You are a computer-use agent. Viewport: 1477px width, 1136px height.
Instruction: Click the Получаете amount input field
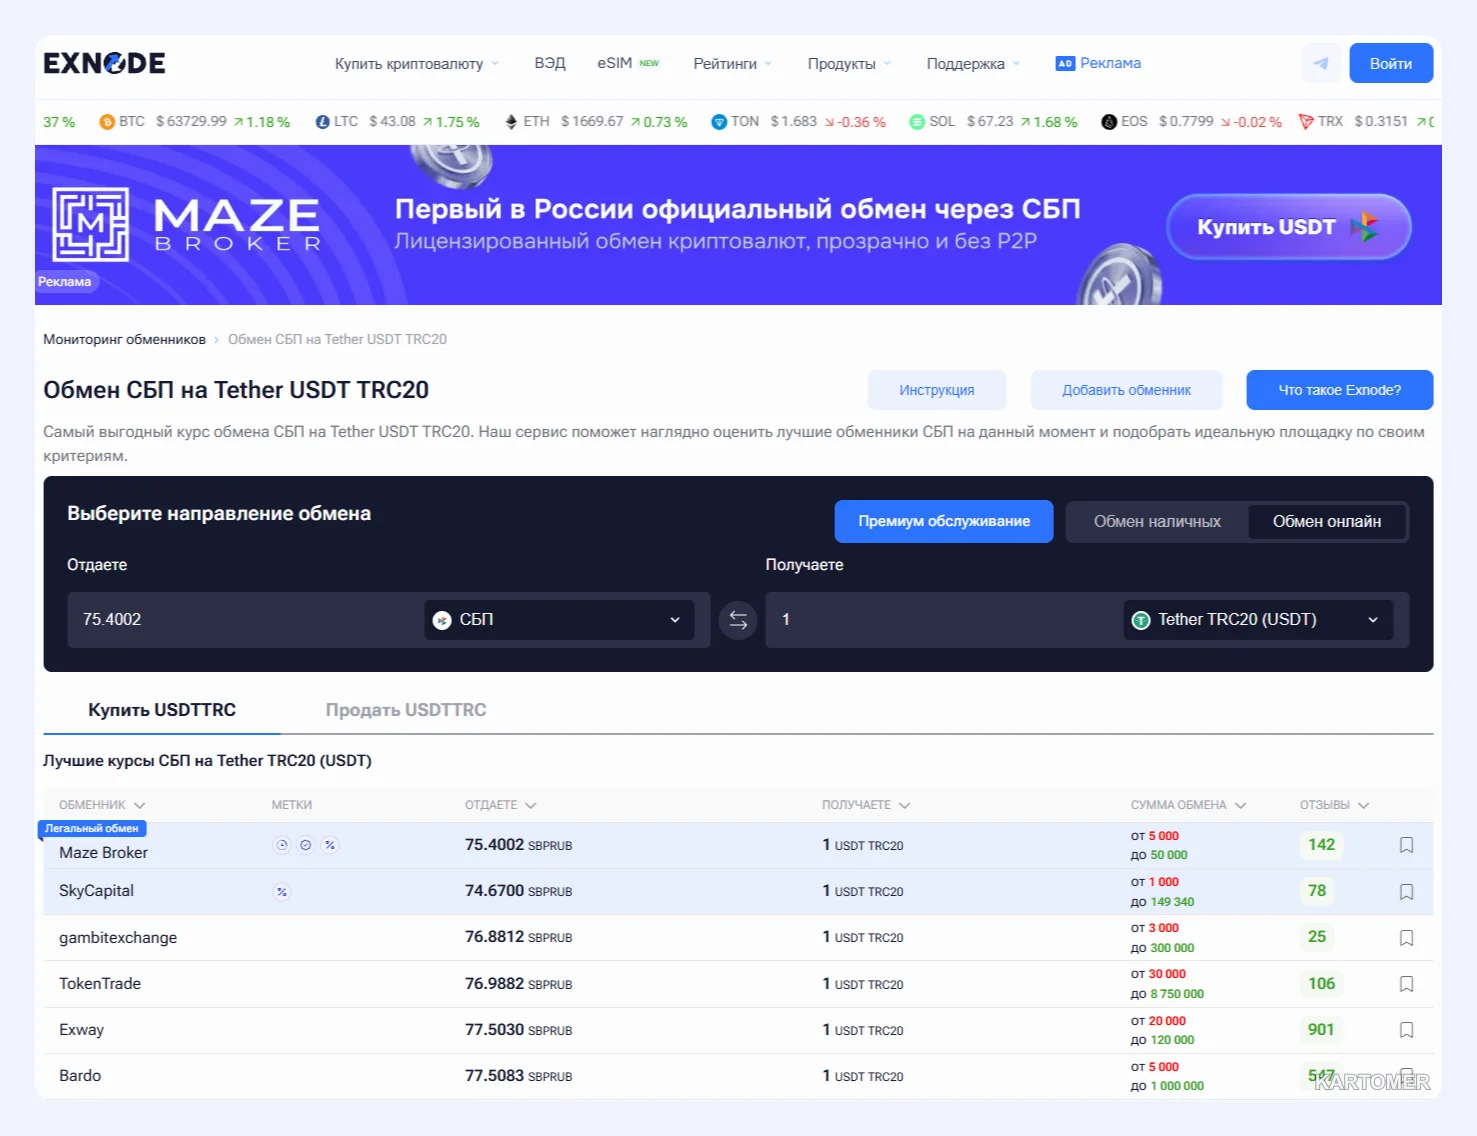click(x=943, y=620)
